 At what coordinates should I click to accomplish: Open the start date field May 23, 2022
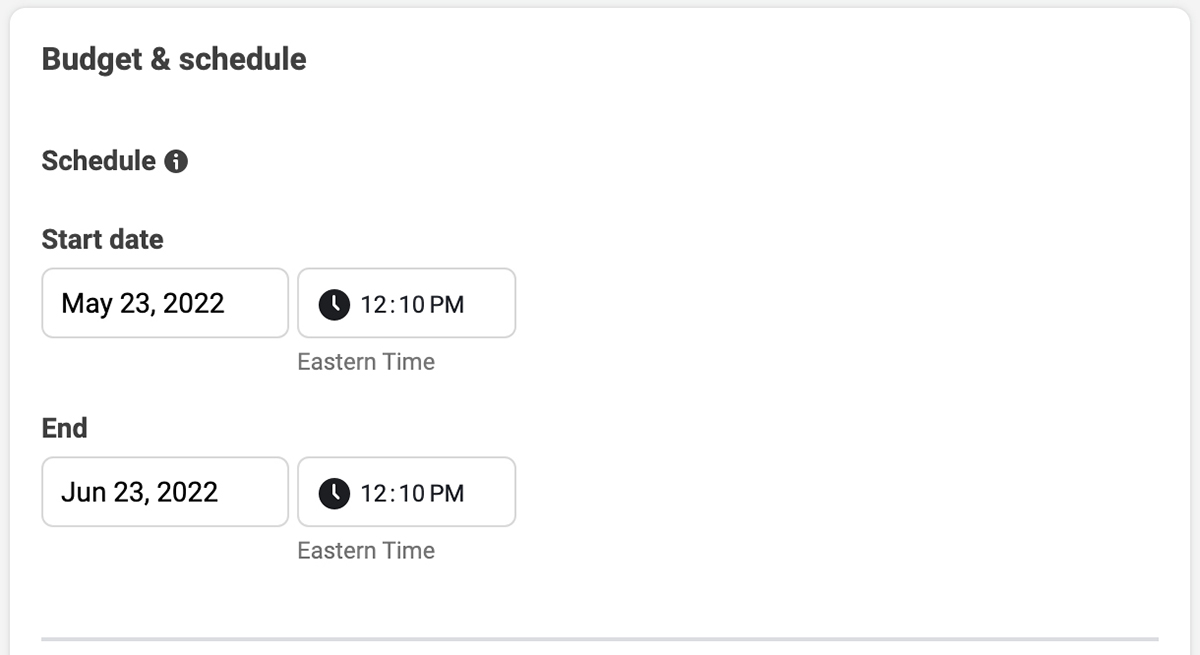click(165, 303)
